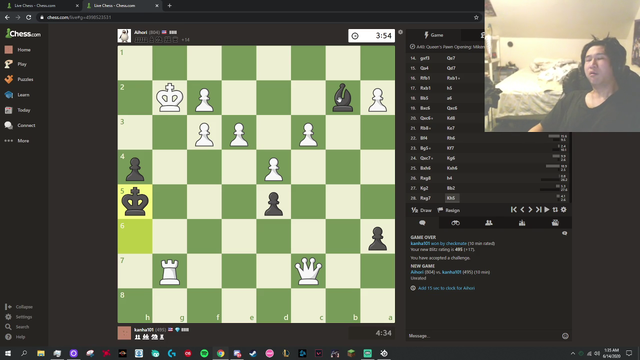Go back in the browser
The width and height of the screenshot is (640, 360).
(x=7, y=18)
